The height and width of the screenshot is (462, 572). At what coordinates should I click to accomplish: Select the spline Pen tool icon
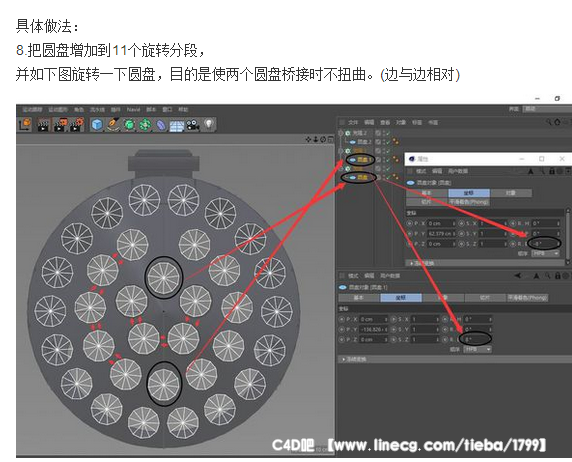tap(113, 125)
